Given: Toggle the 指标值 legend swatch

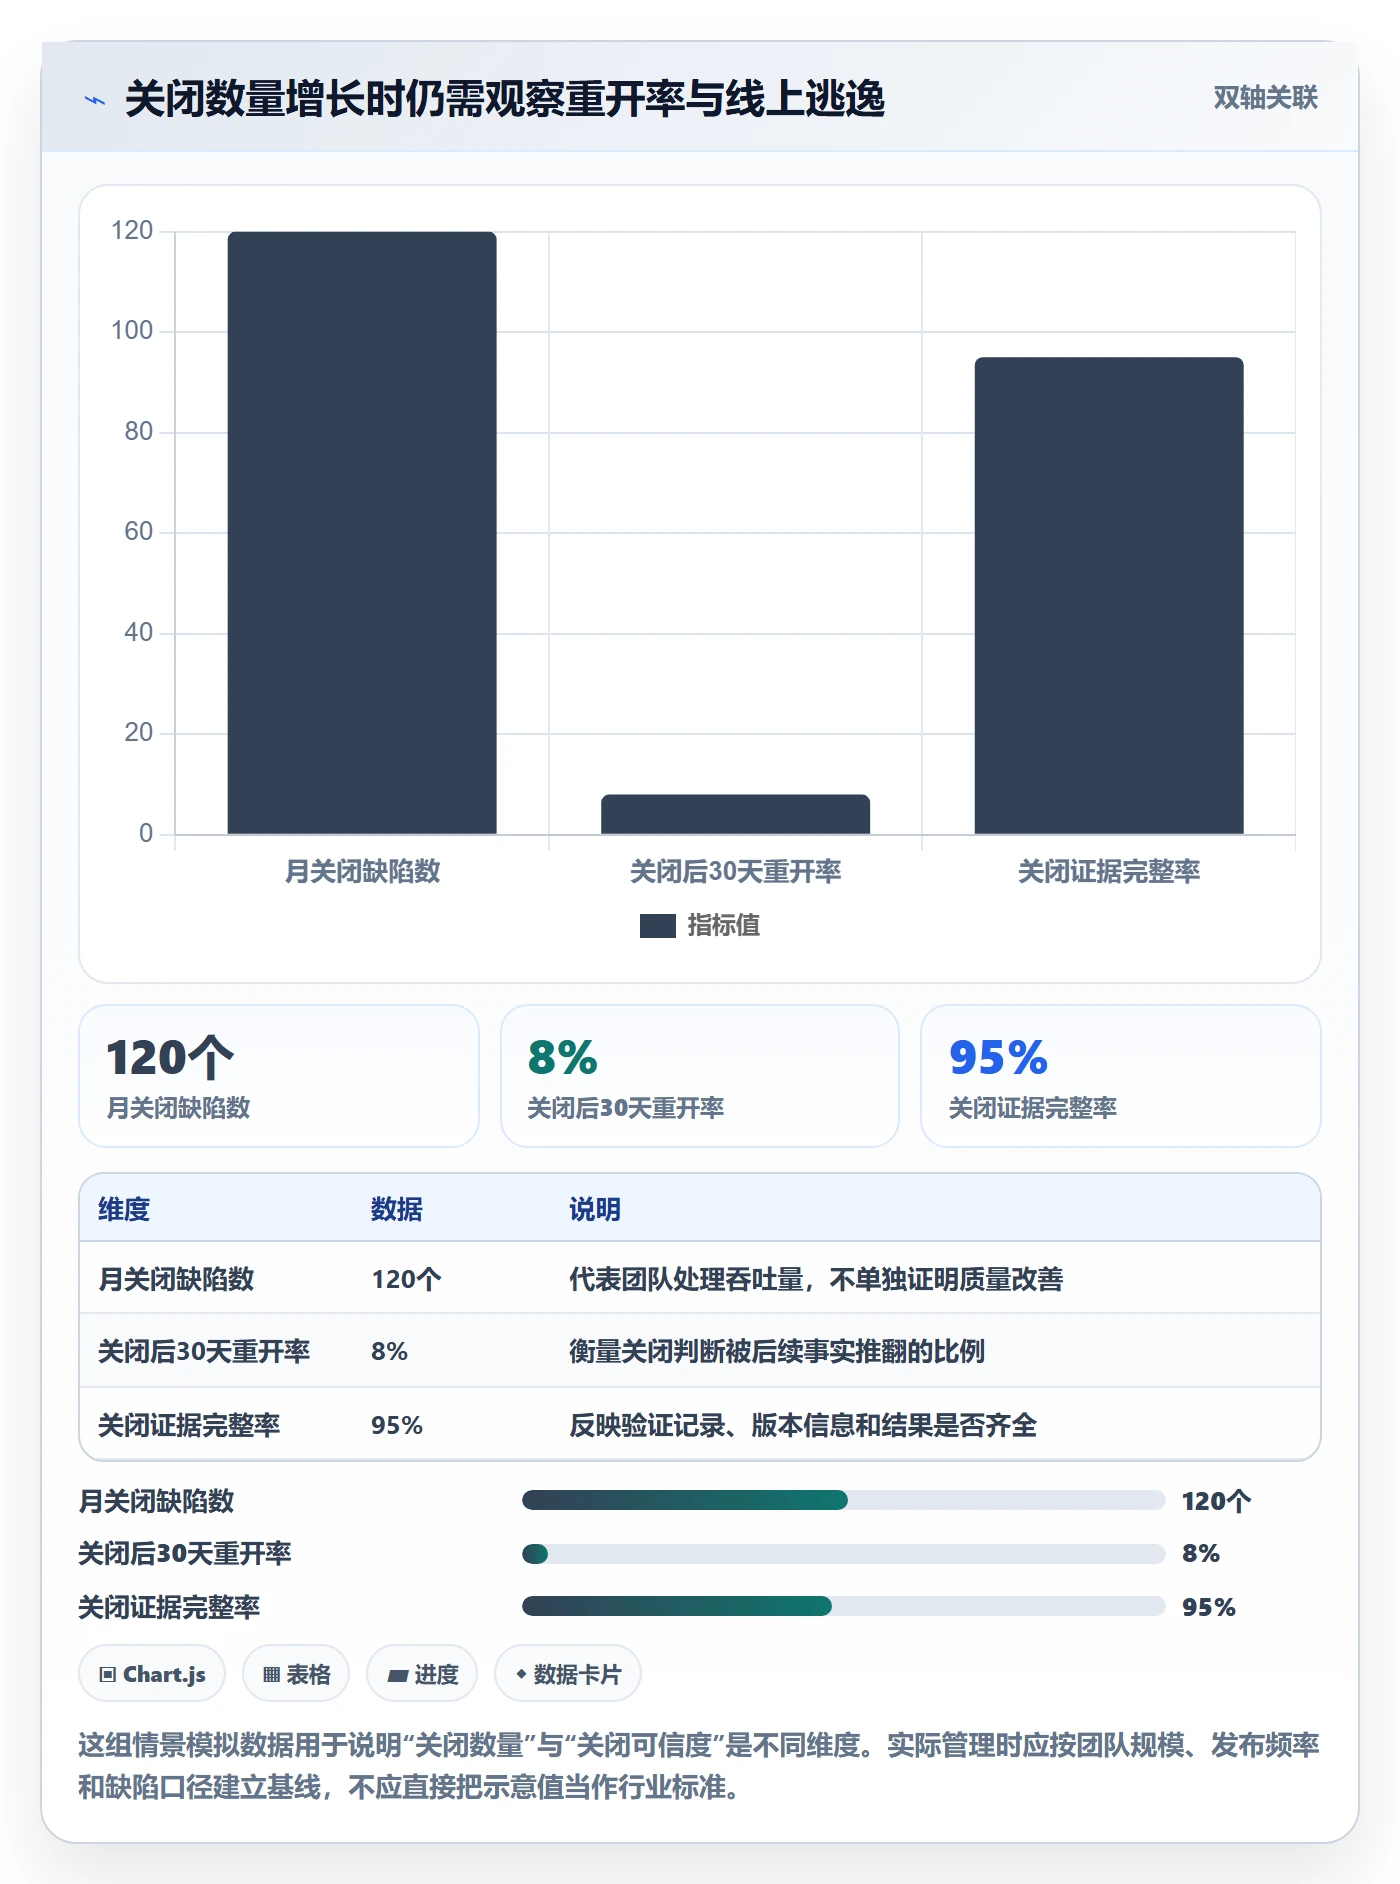Looking at the screenshot, I should pos(658,926).
